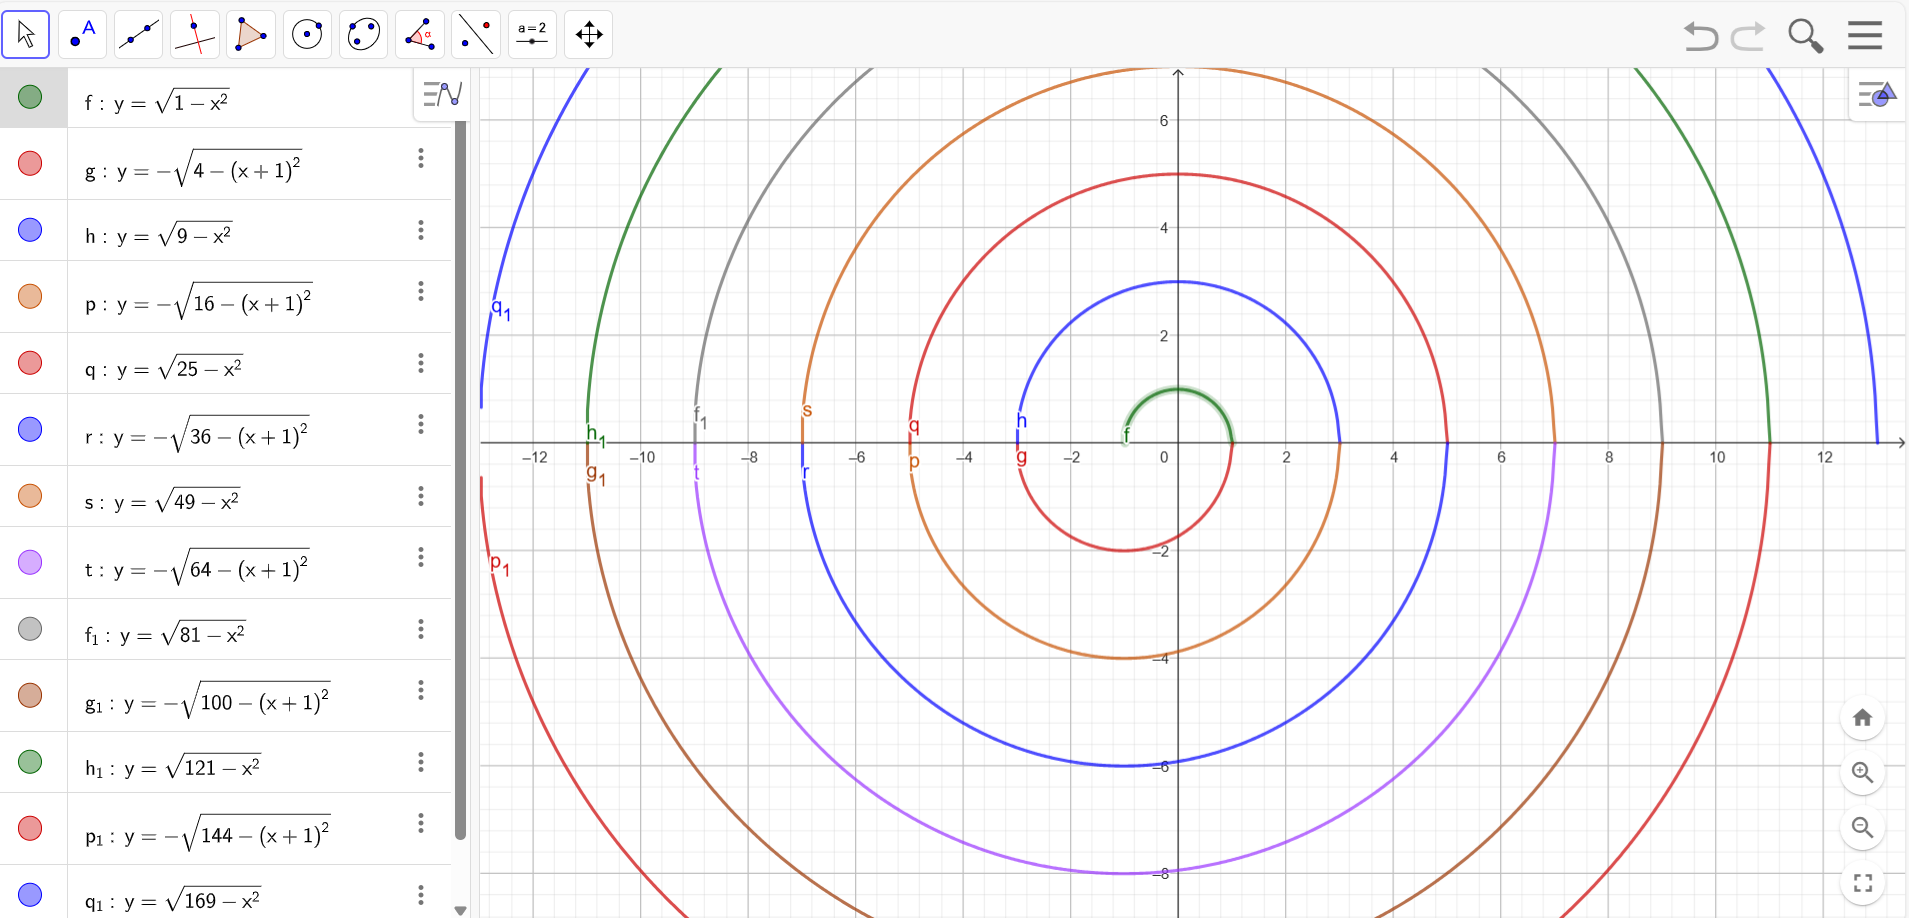This screenshot has height=918, width=1909.
Task: Toggle visibility of function t
Action: 30,562
